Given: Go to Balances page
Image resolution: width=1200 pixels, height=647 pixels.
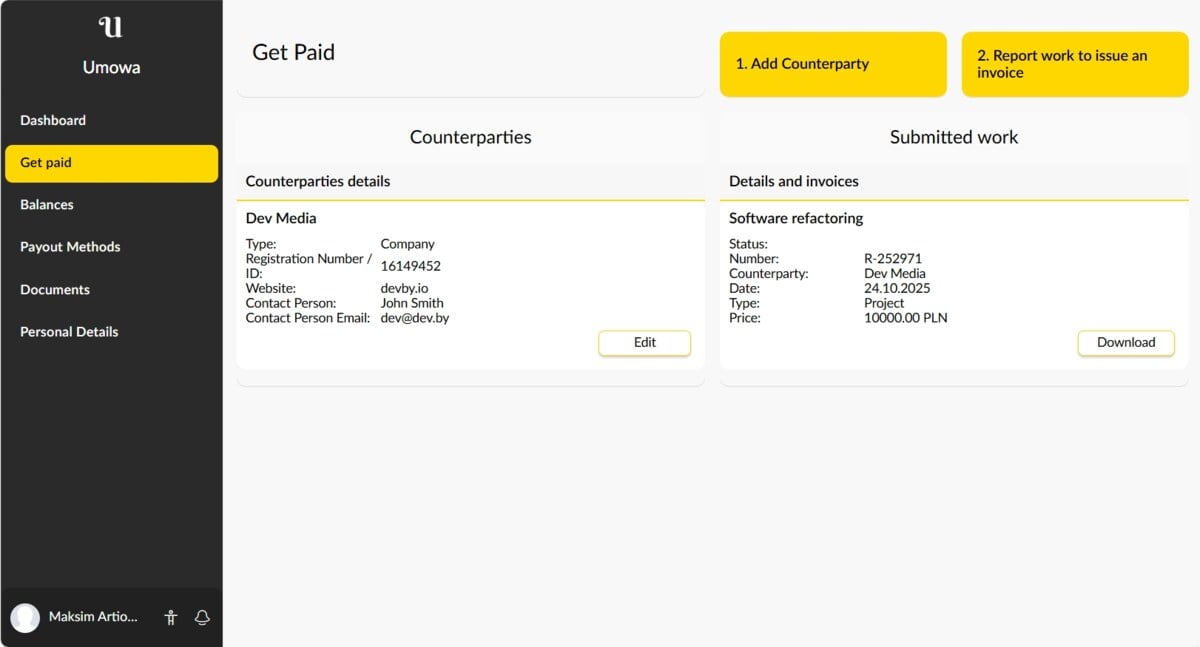Looking at the screenshot, I should [x=47, y=205].
